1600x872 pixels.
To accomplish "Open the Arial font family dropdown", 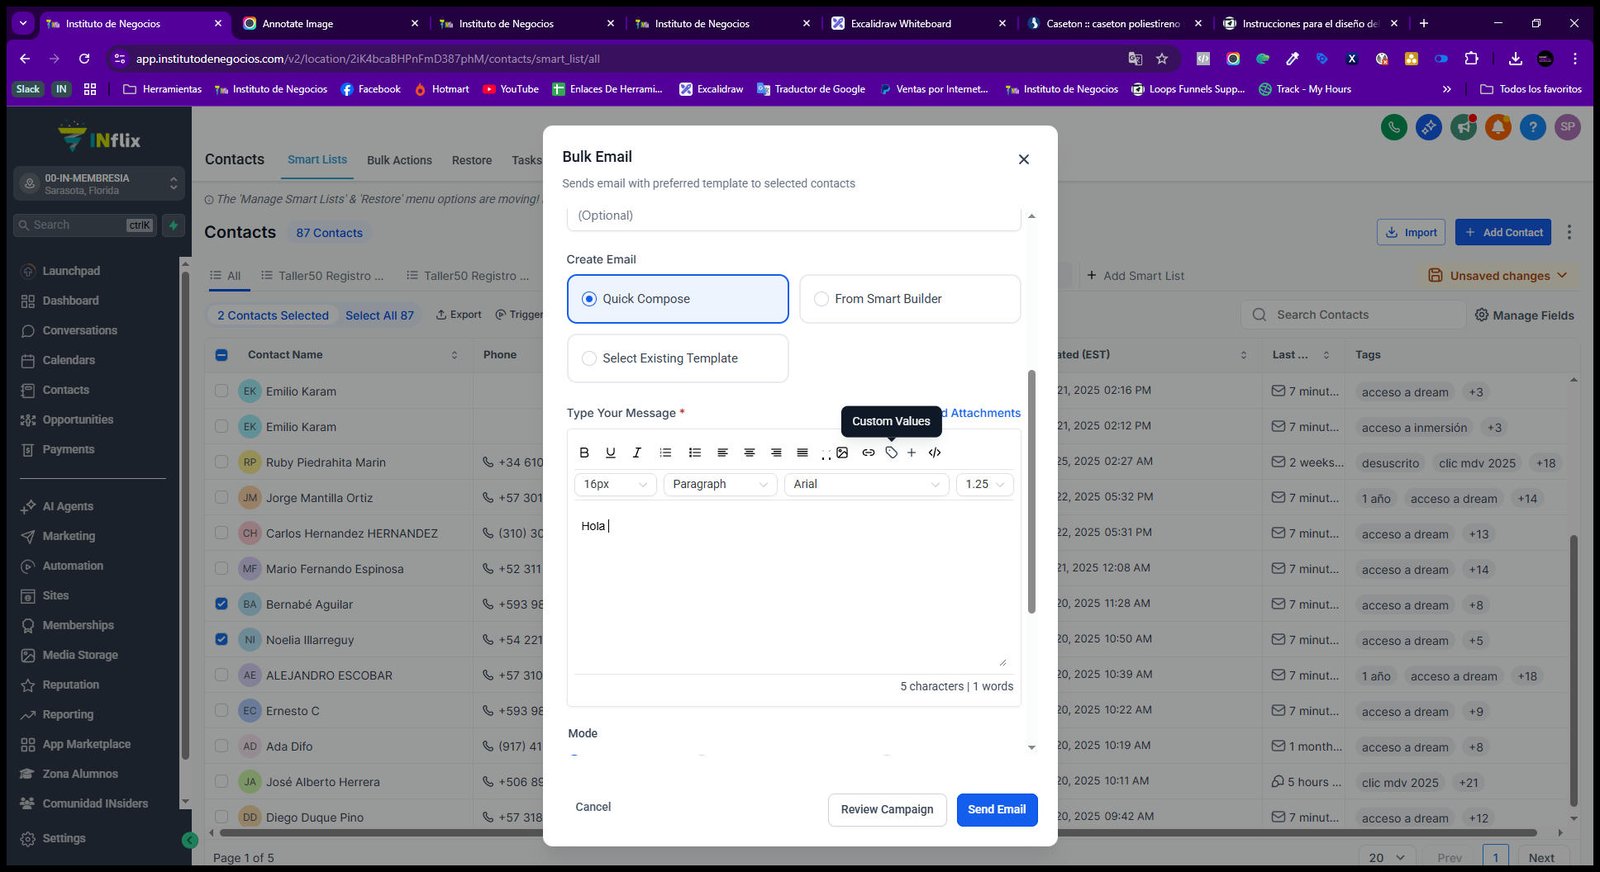I will click(x=867, y=484).
